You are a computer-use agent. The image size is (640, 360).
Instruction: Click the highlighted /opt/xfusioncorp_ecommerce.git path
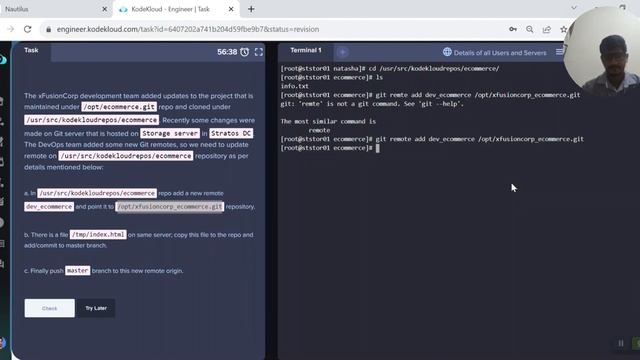(x=169, y=207)
